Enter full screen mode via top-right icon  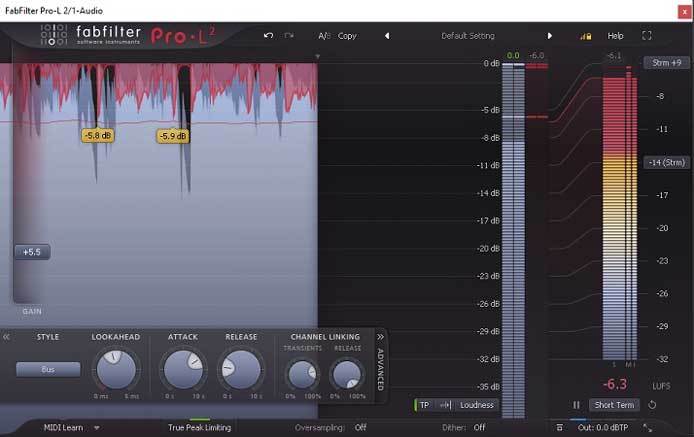tap(647, 36)
